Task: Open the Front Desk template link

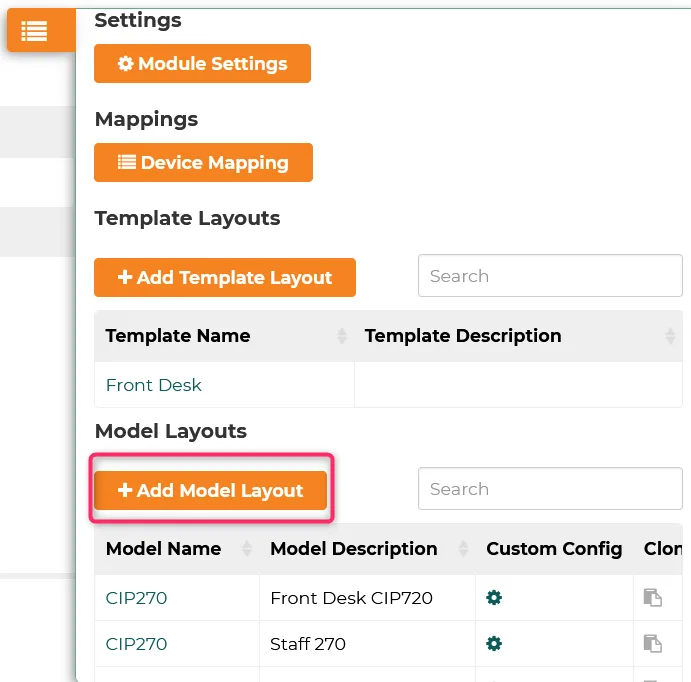Action: pos(153,385)
